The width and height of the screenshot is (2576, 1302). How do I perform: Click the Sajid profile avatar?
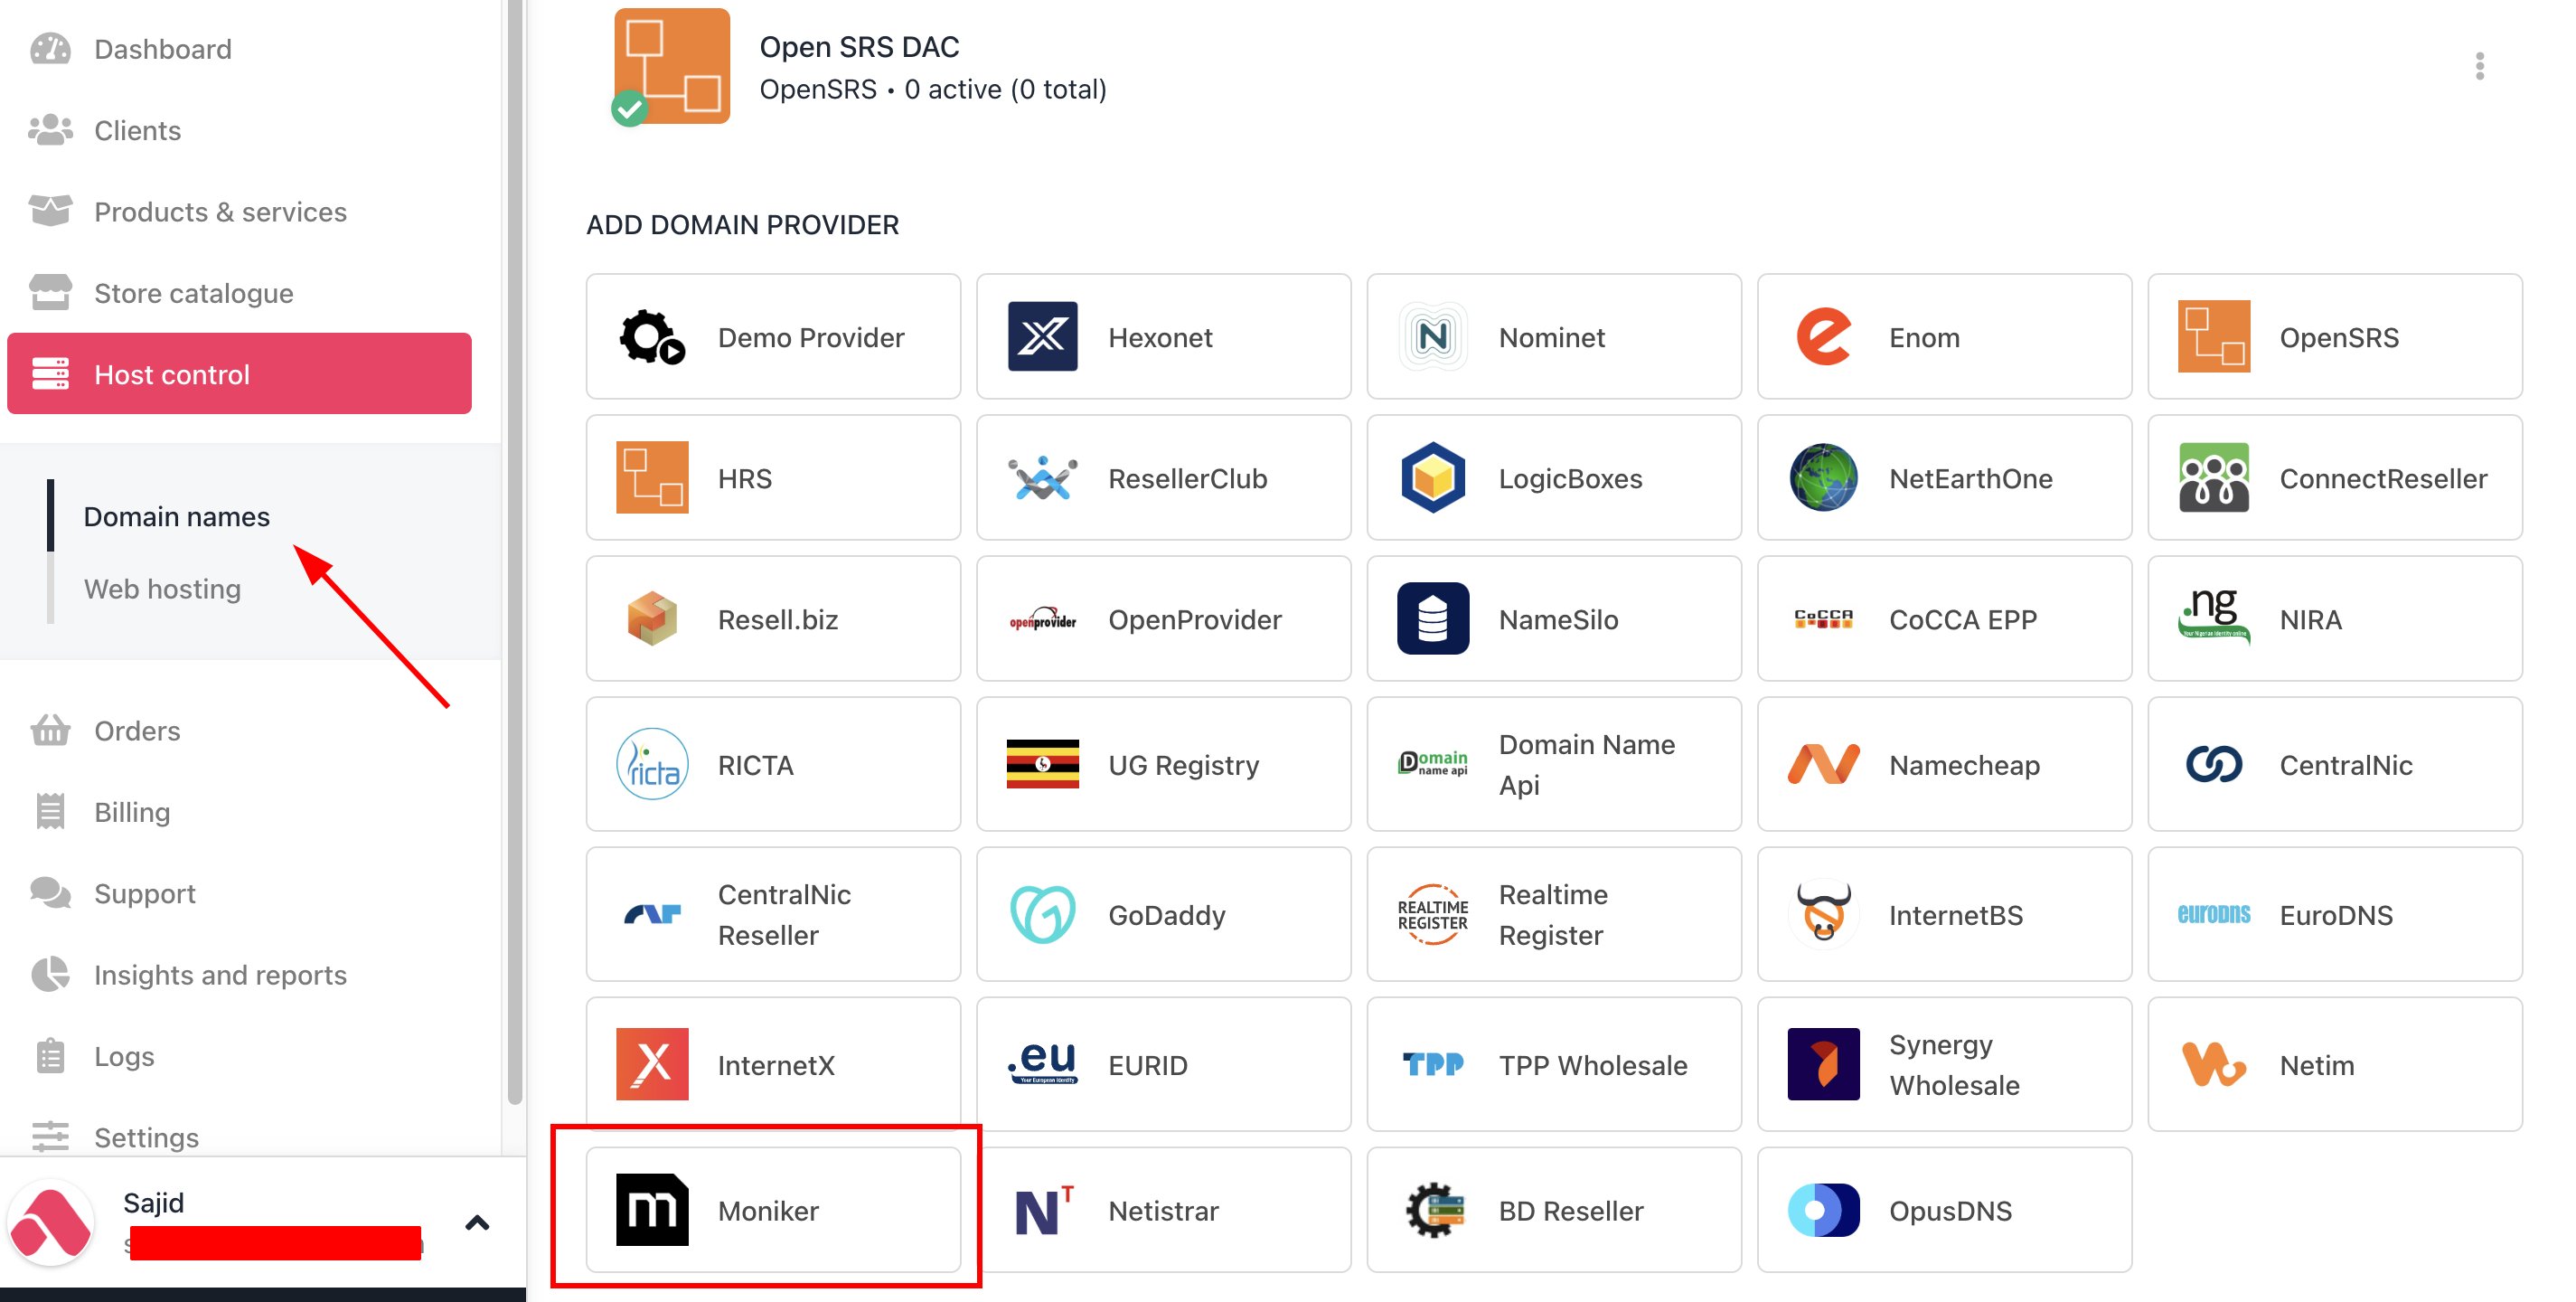[51, 1222]
